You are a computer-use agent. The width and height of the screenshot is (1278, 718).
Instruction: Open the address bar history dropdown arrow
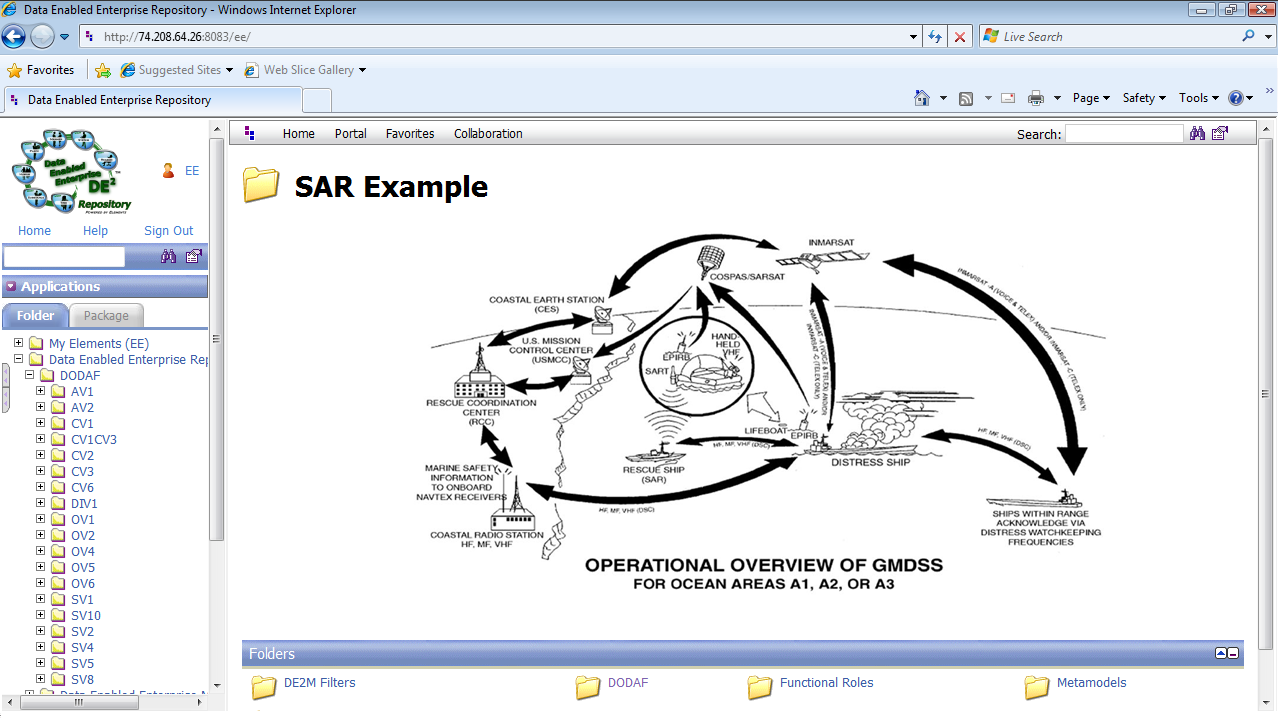(914, 37)
